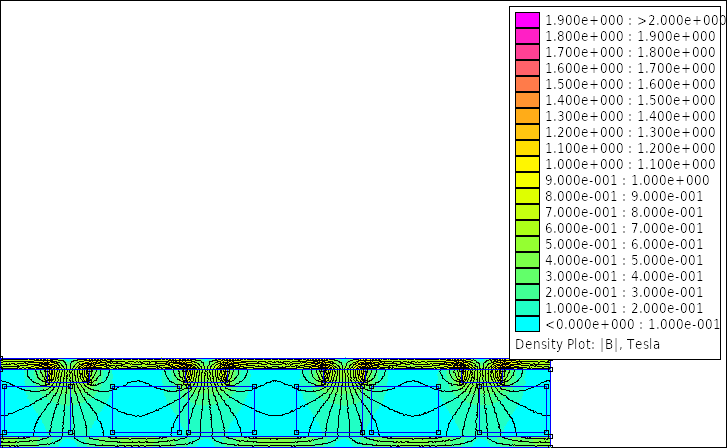The image size is (727, 448).
Task: Click the legend text '9.000e-001 : 1.000e+000'
Action: coord(627,180)
